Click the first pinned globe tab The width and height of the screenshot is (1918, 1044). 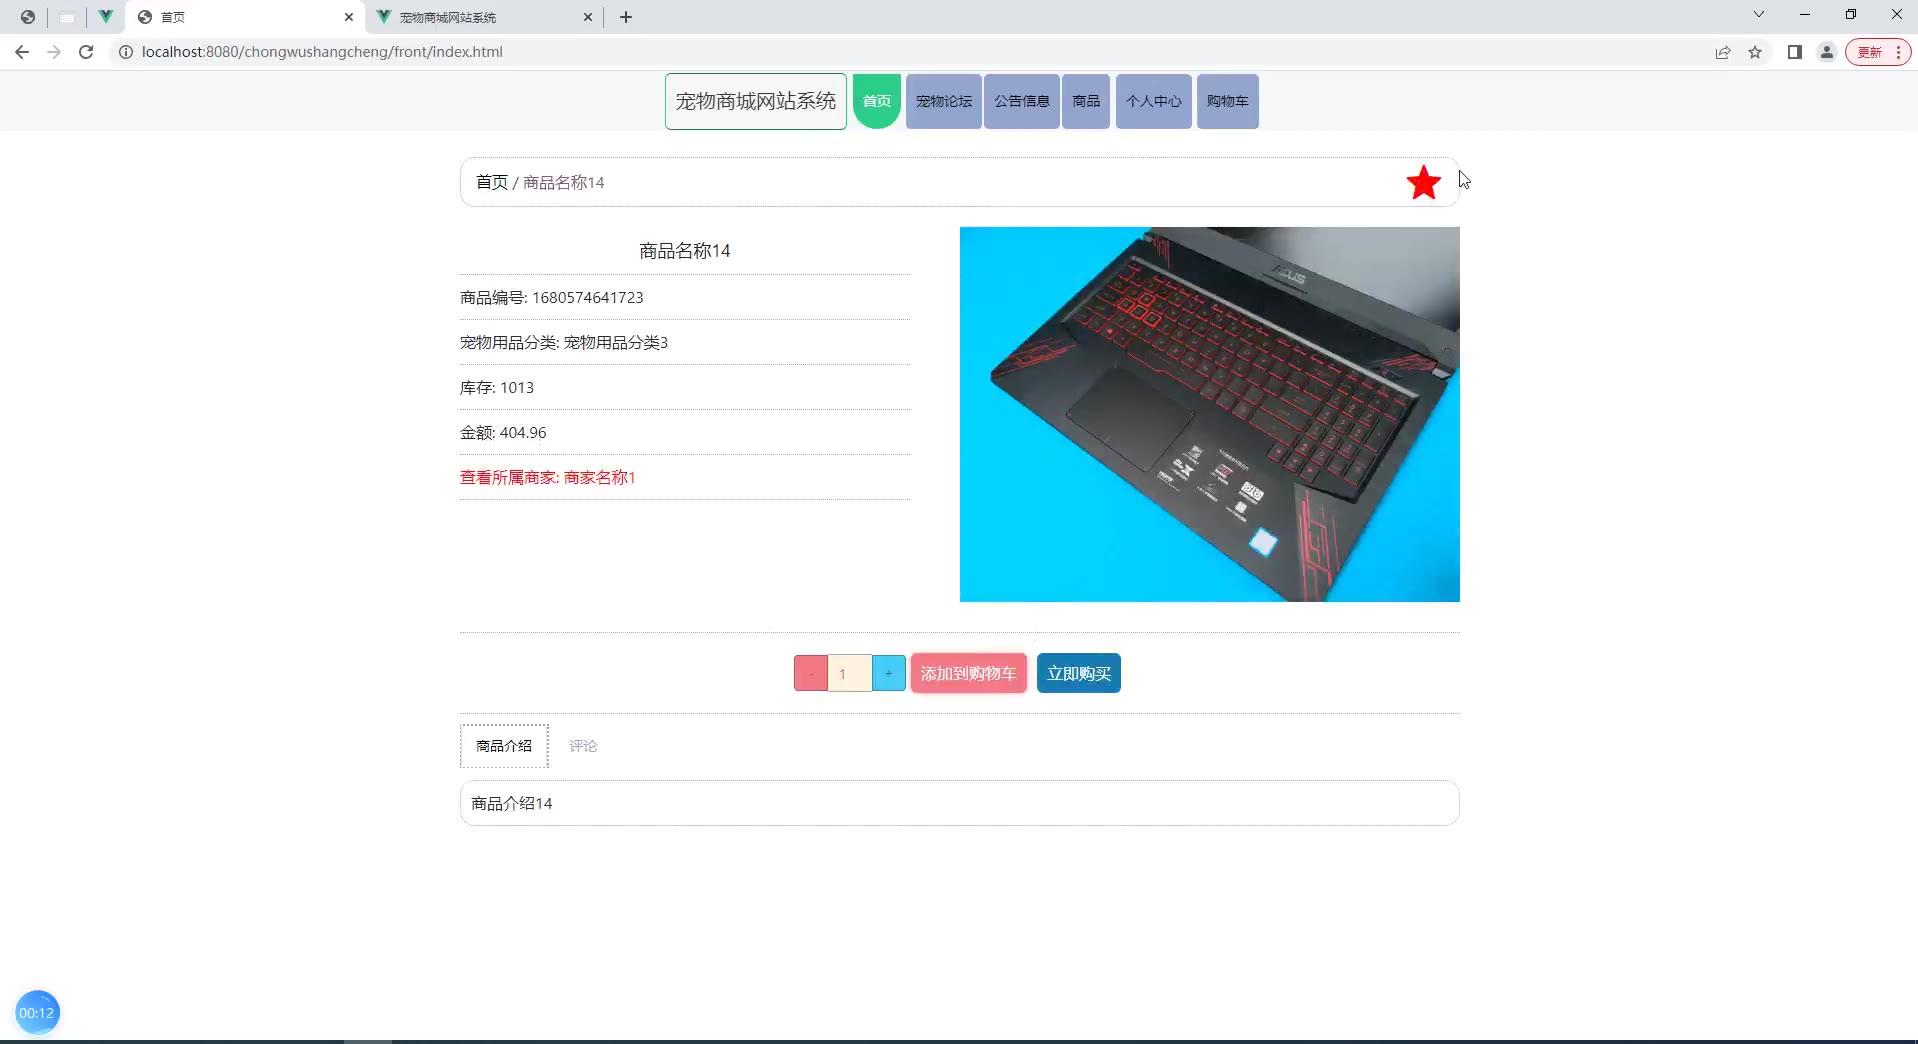[28, 17]
